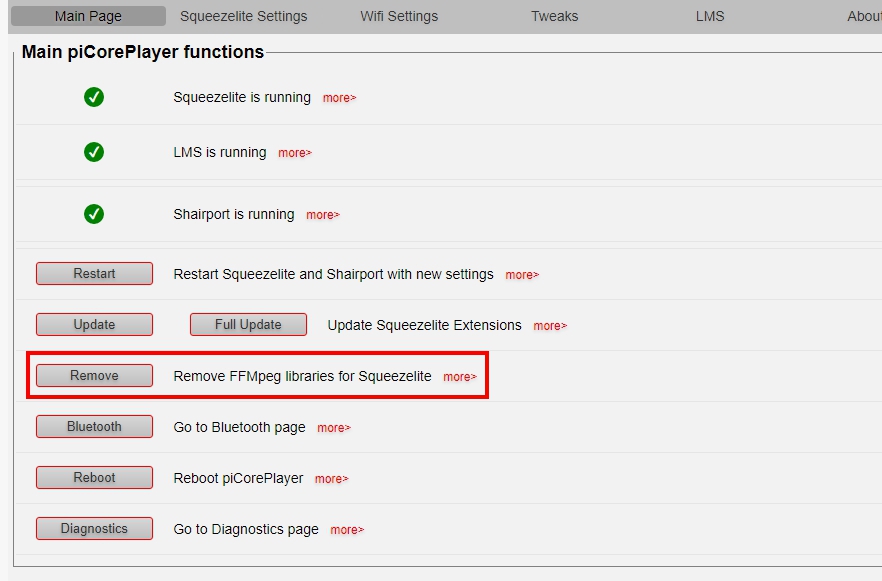
Task: Click the Restart button
Action: tap(94, 273)
